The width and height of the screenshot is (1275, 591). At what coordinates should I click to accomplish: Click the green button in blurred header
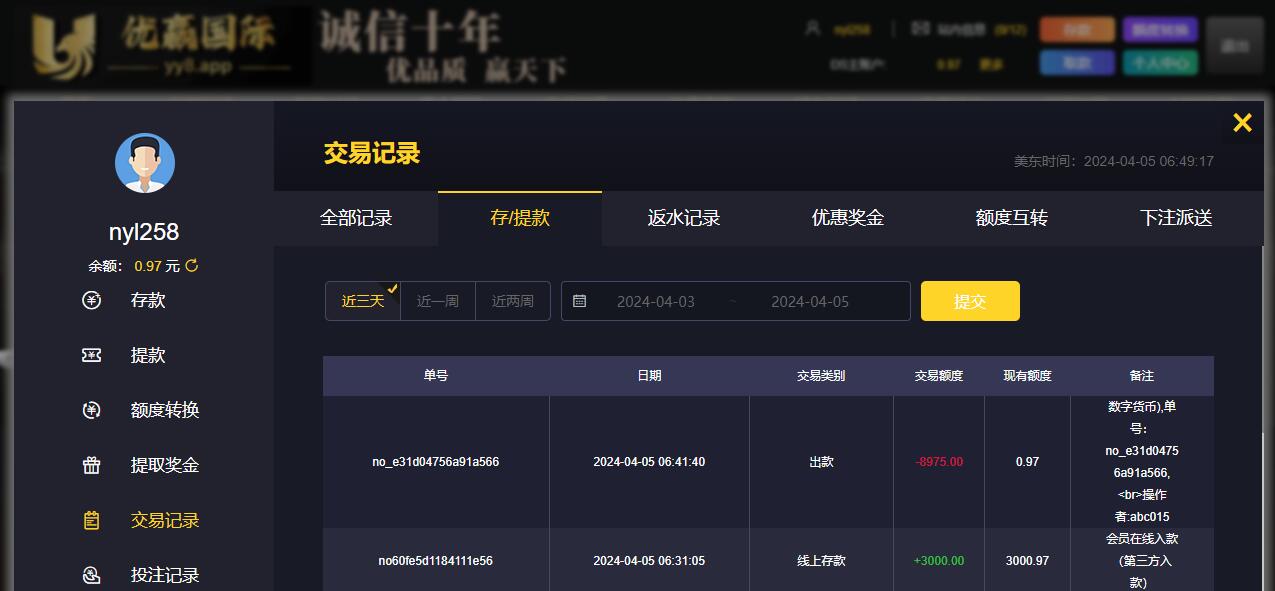[x=1160, y=63]
